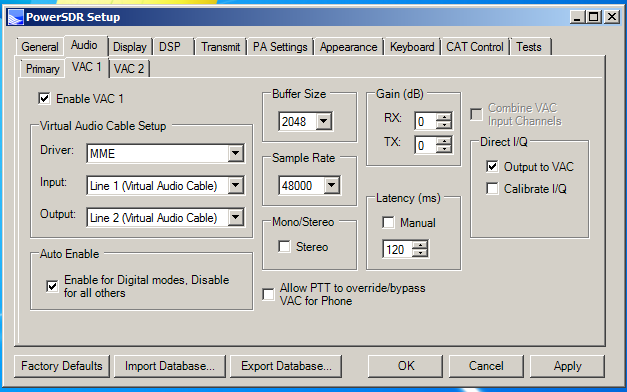Image resolution: width=627 pixels, height=392 pixels.
Task: Switch to the General tab
Action: click(x=40, y=47)
